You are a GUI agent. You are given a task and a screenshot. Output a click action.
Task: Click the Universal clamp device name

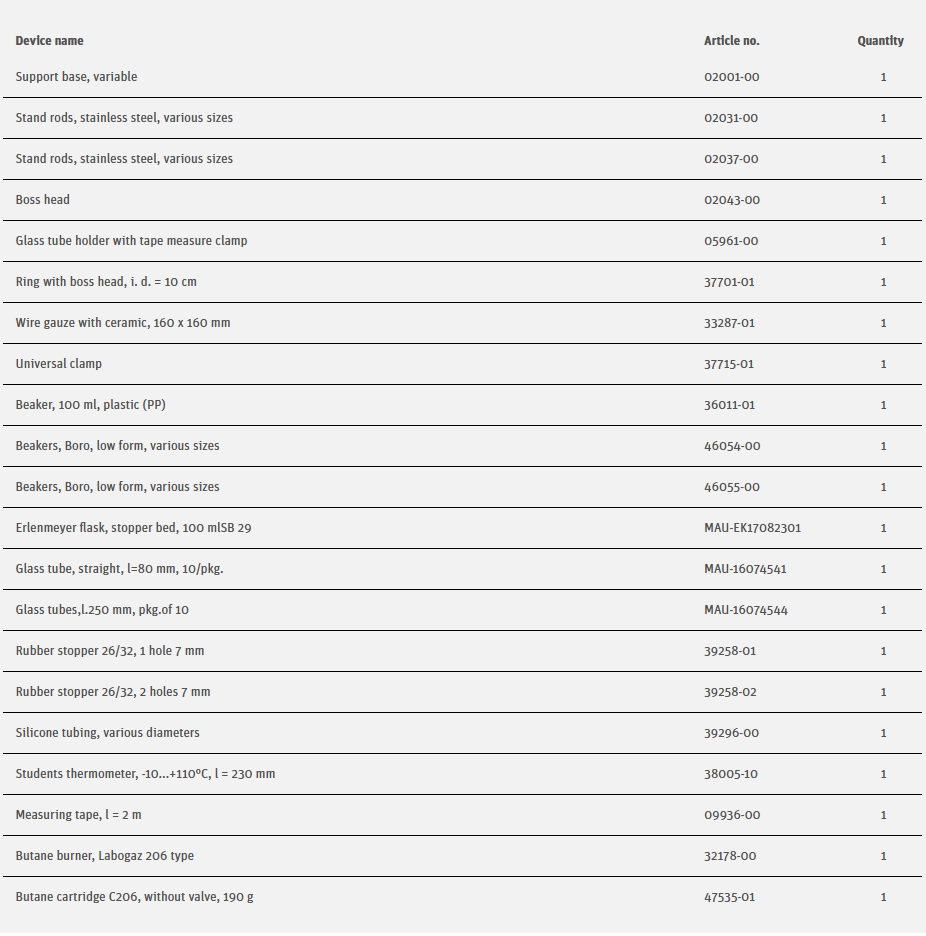[59, 364]
